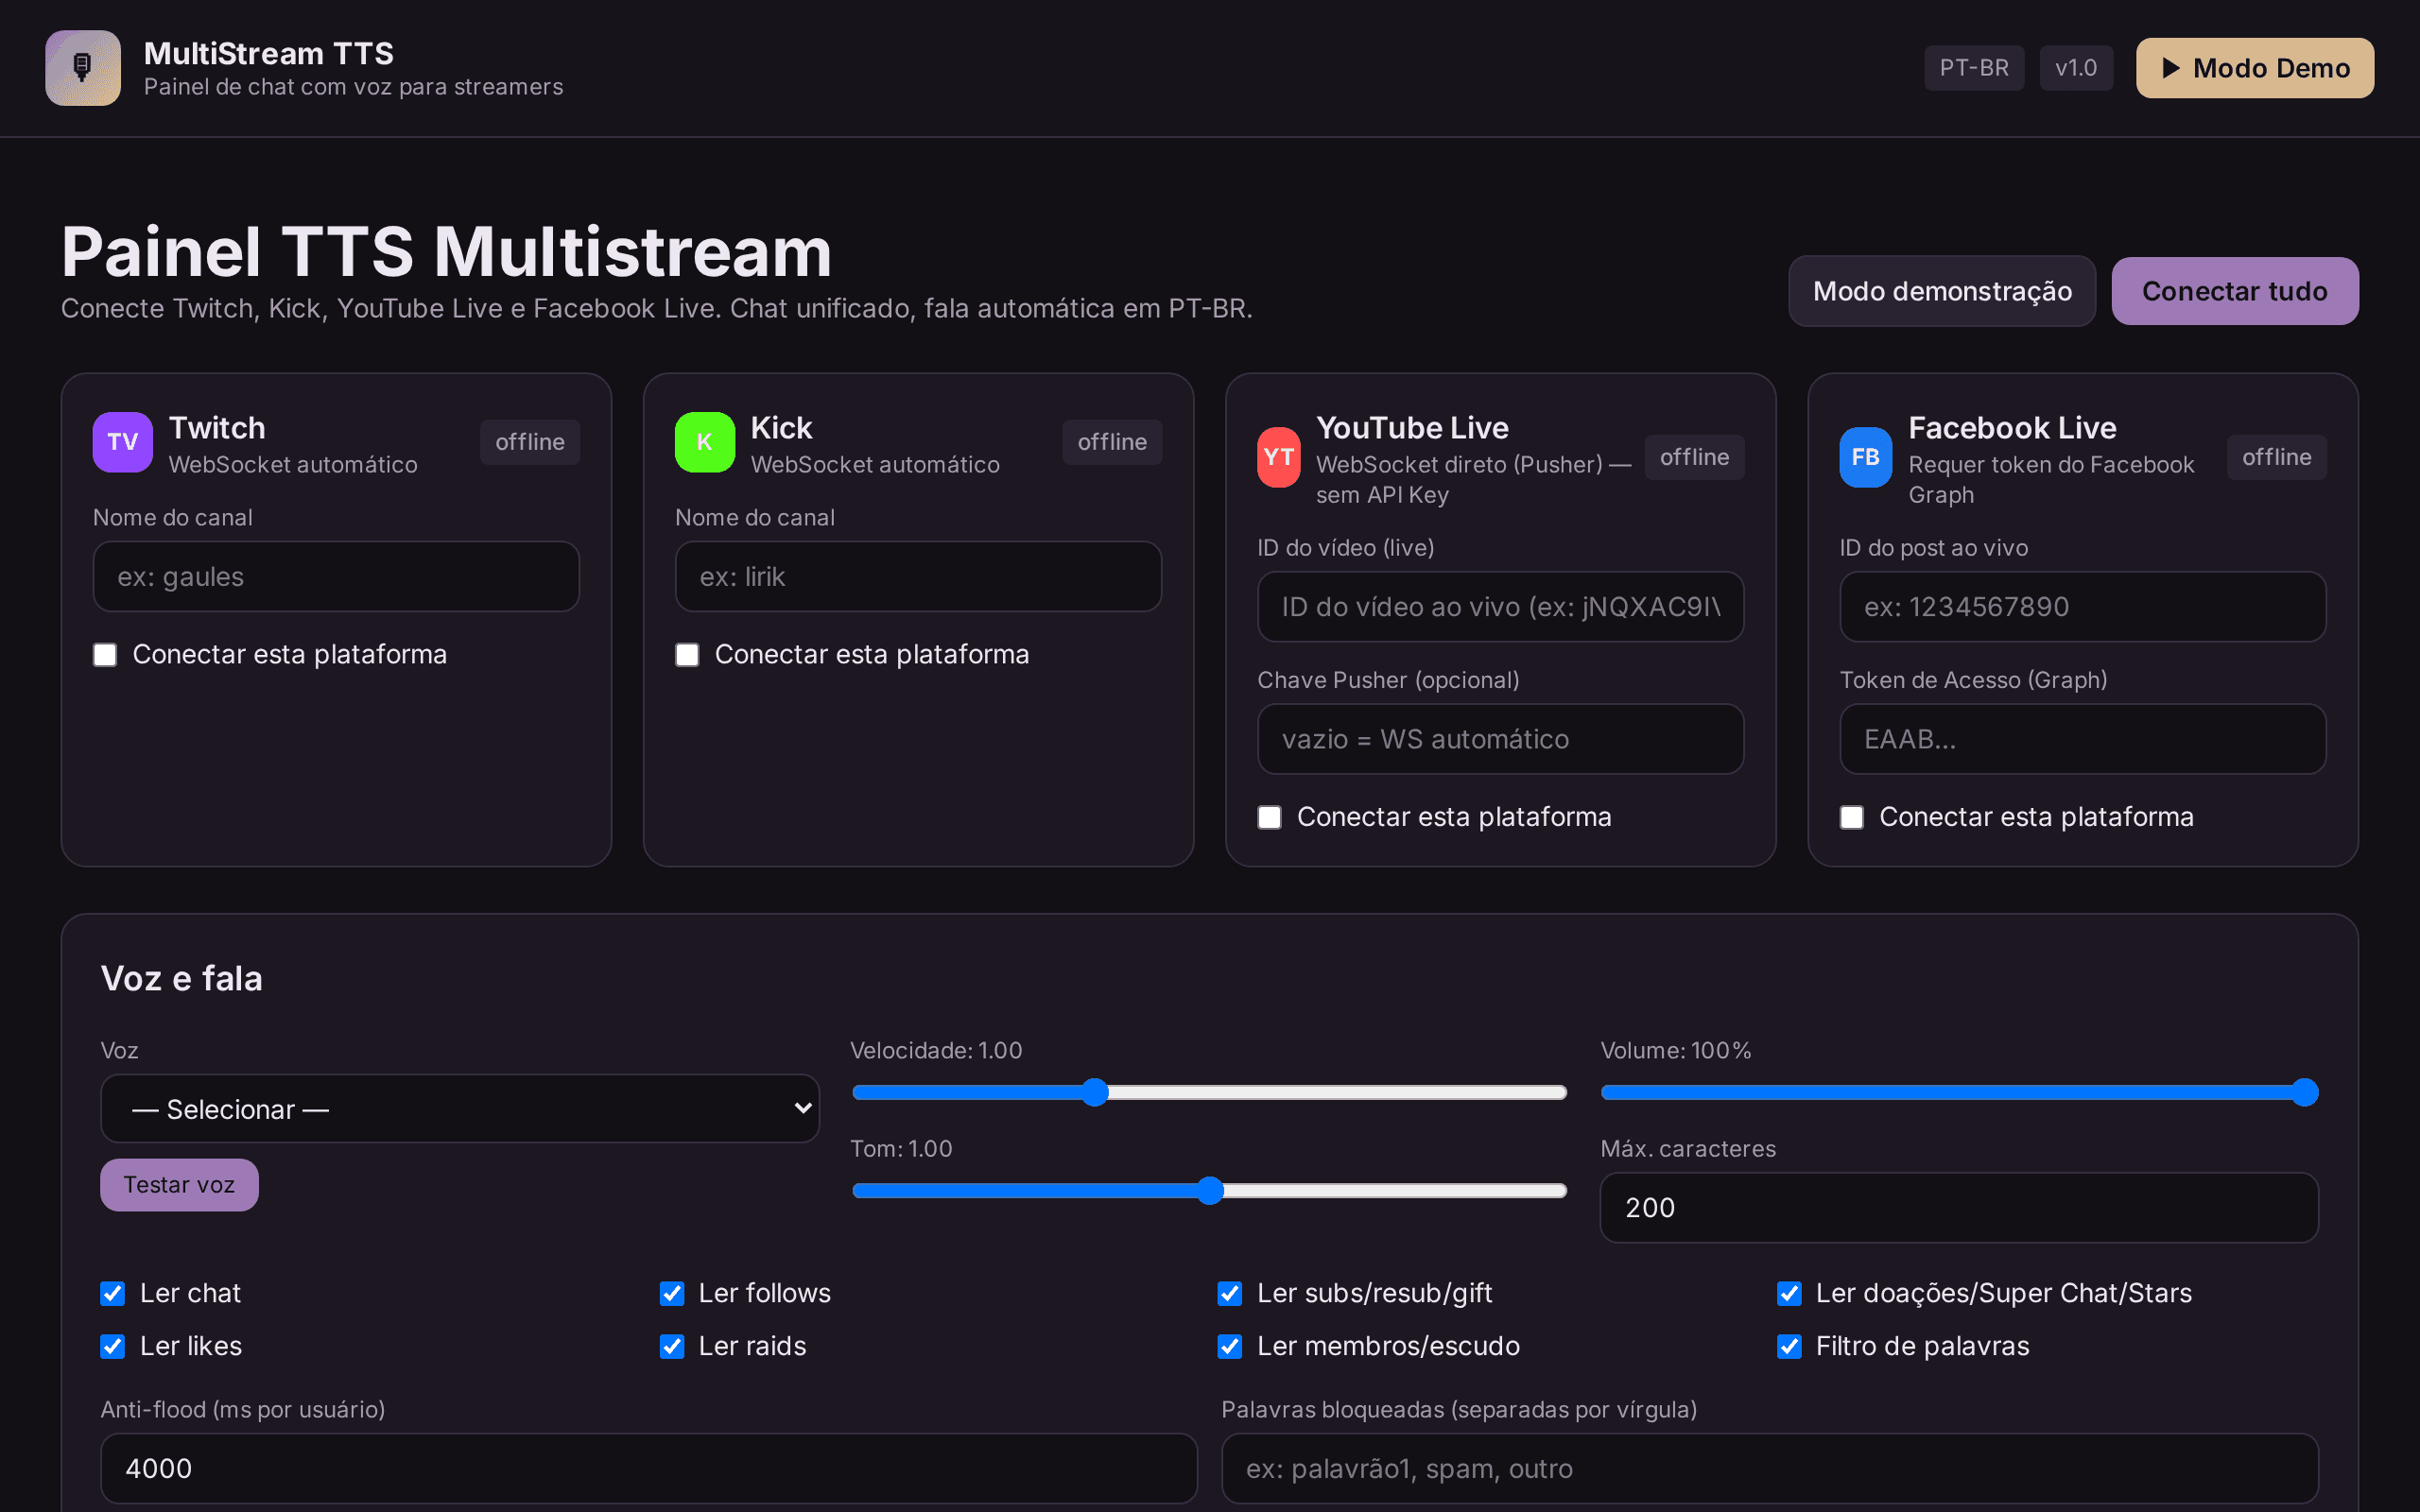Uncheck Ler subs/resub/gift checkbox
The width and height of the screenshot is (2420, 1512).
point(1230,1294)
